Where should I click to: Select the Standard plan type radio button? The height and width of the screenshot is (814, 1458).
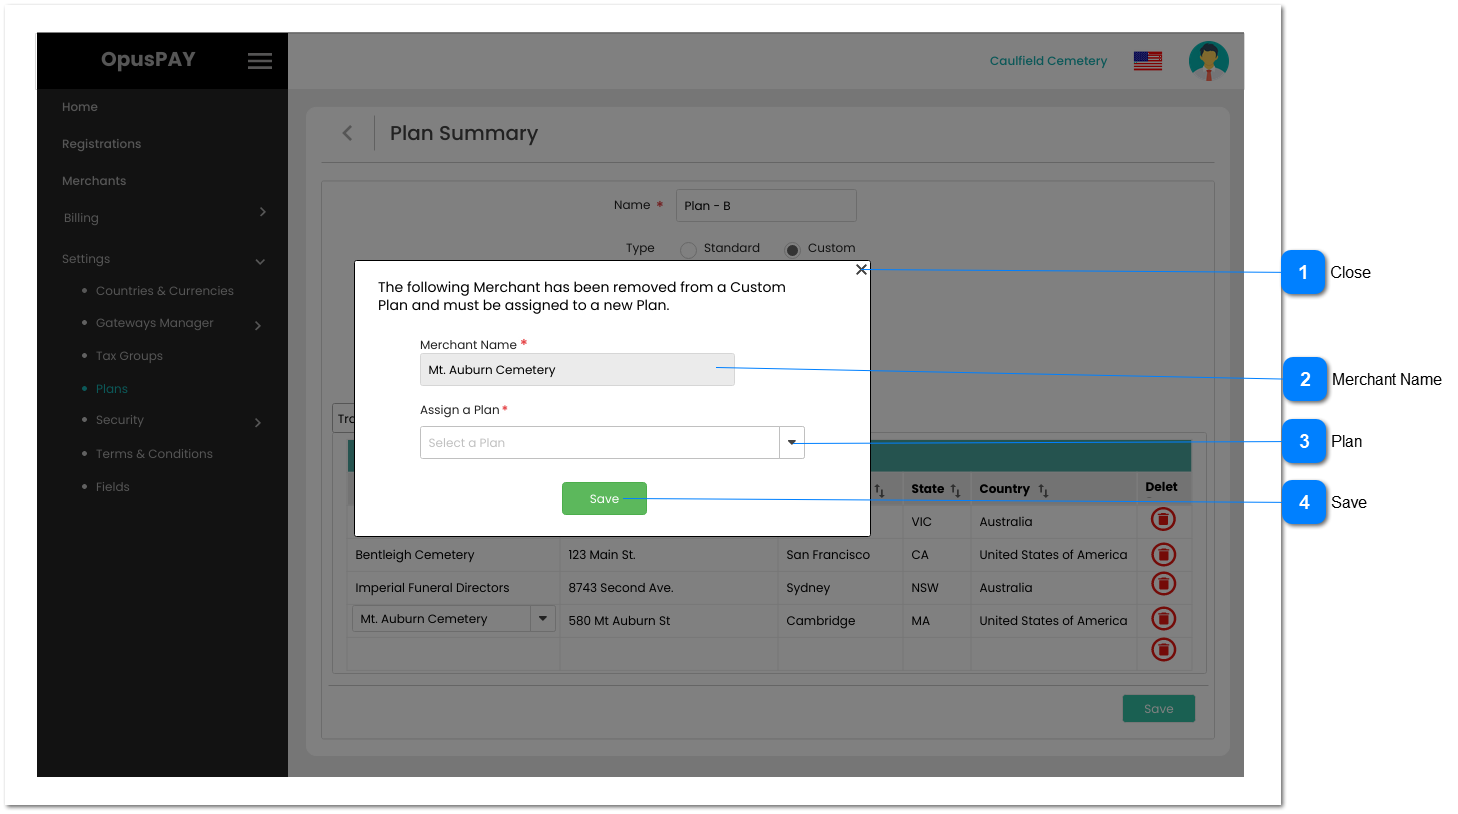click(x=688, y=248)
